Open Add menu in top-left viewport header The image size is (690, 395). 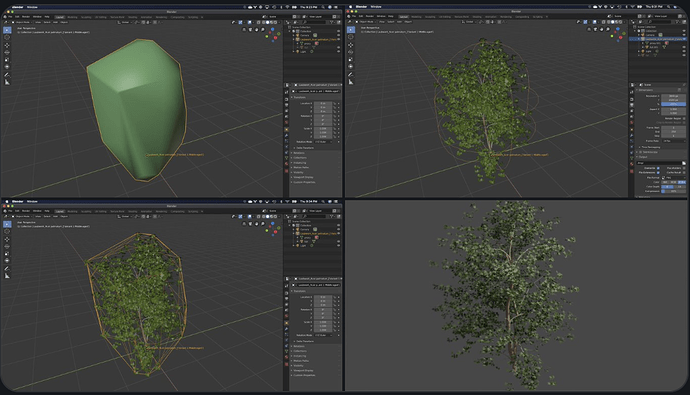point(55,22)
